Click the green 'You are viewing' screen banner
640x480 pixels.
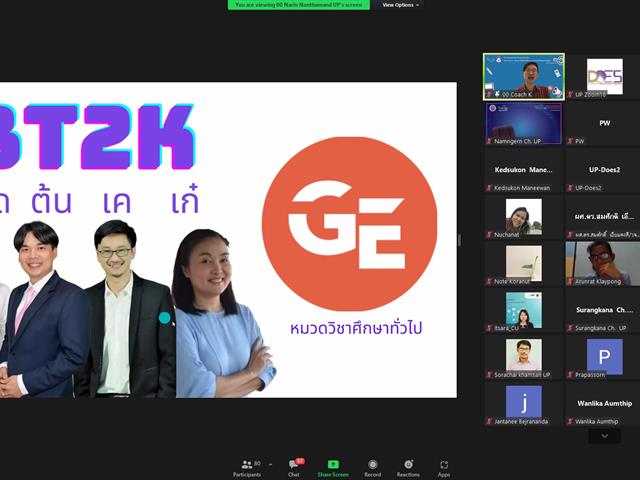point(299,5)
